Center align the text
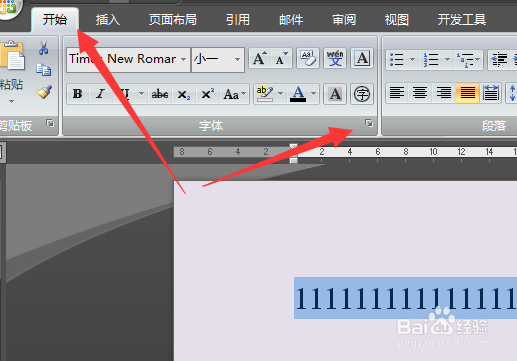The height and width of the screenshot is (361, 517). (x=420, y=93)
